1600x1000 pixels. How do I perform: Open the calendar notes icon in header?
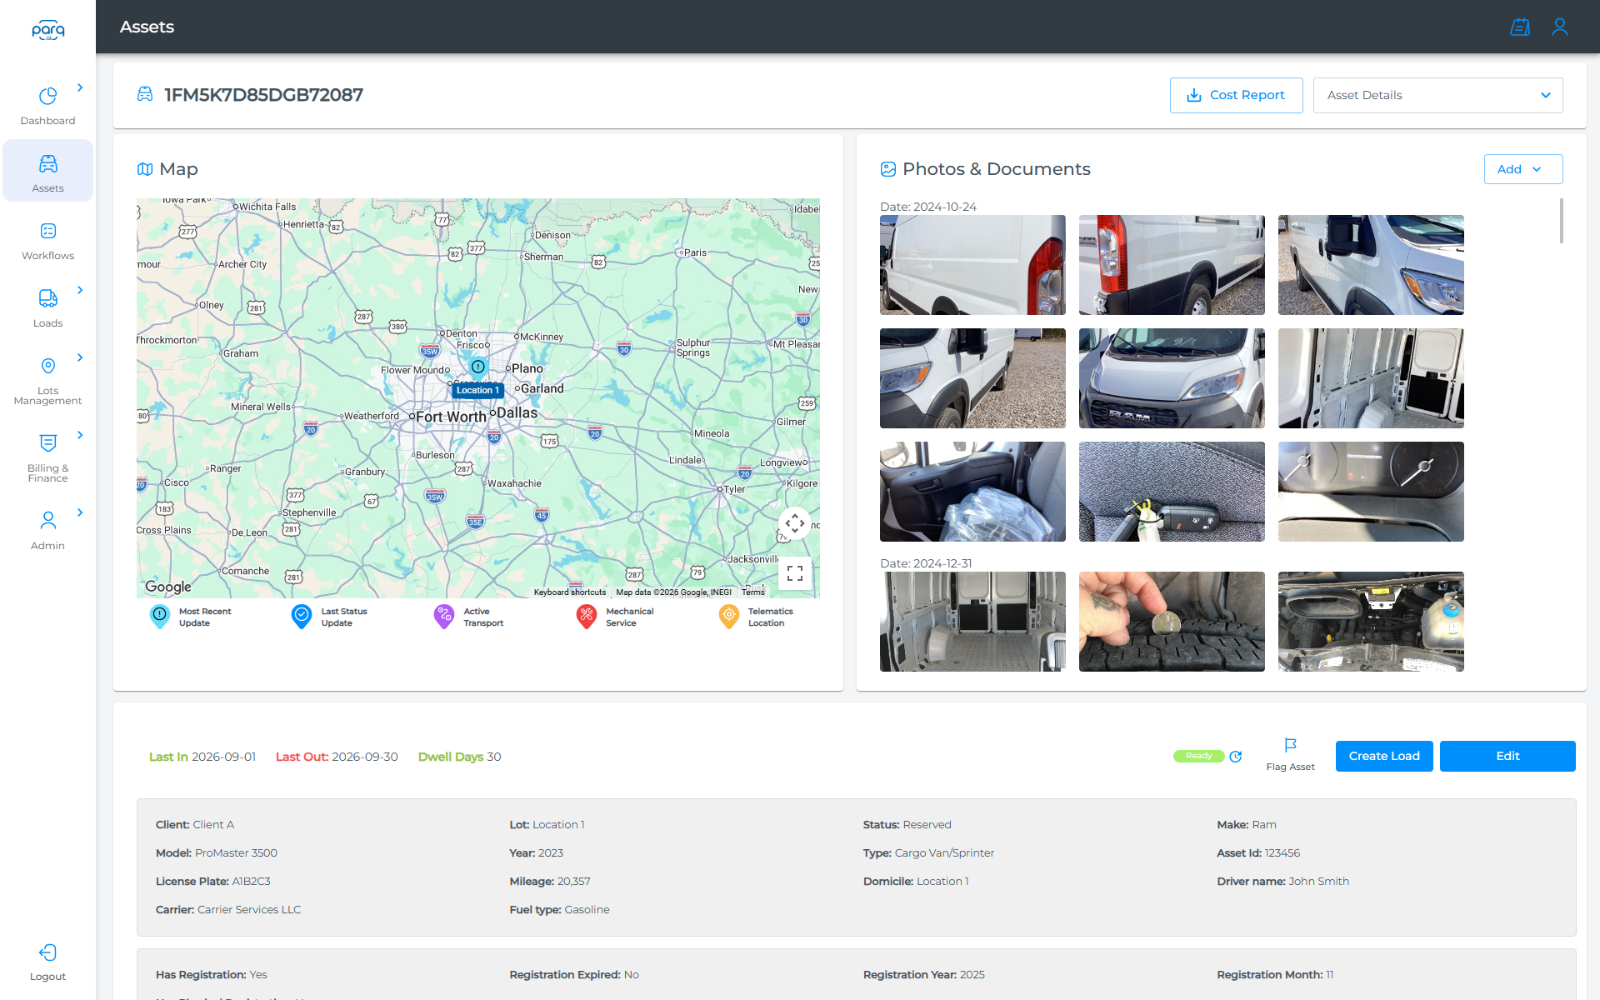coord(1520,27)
